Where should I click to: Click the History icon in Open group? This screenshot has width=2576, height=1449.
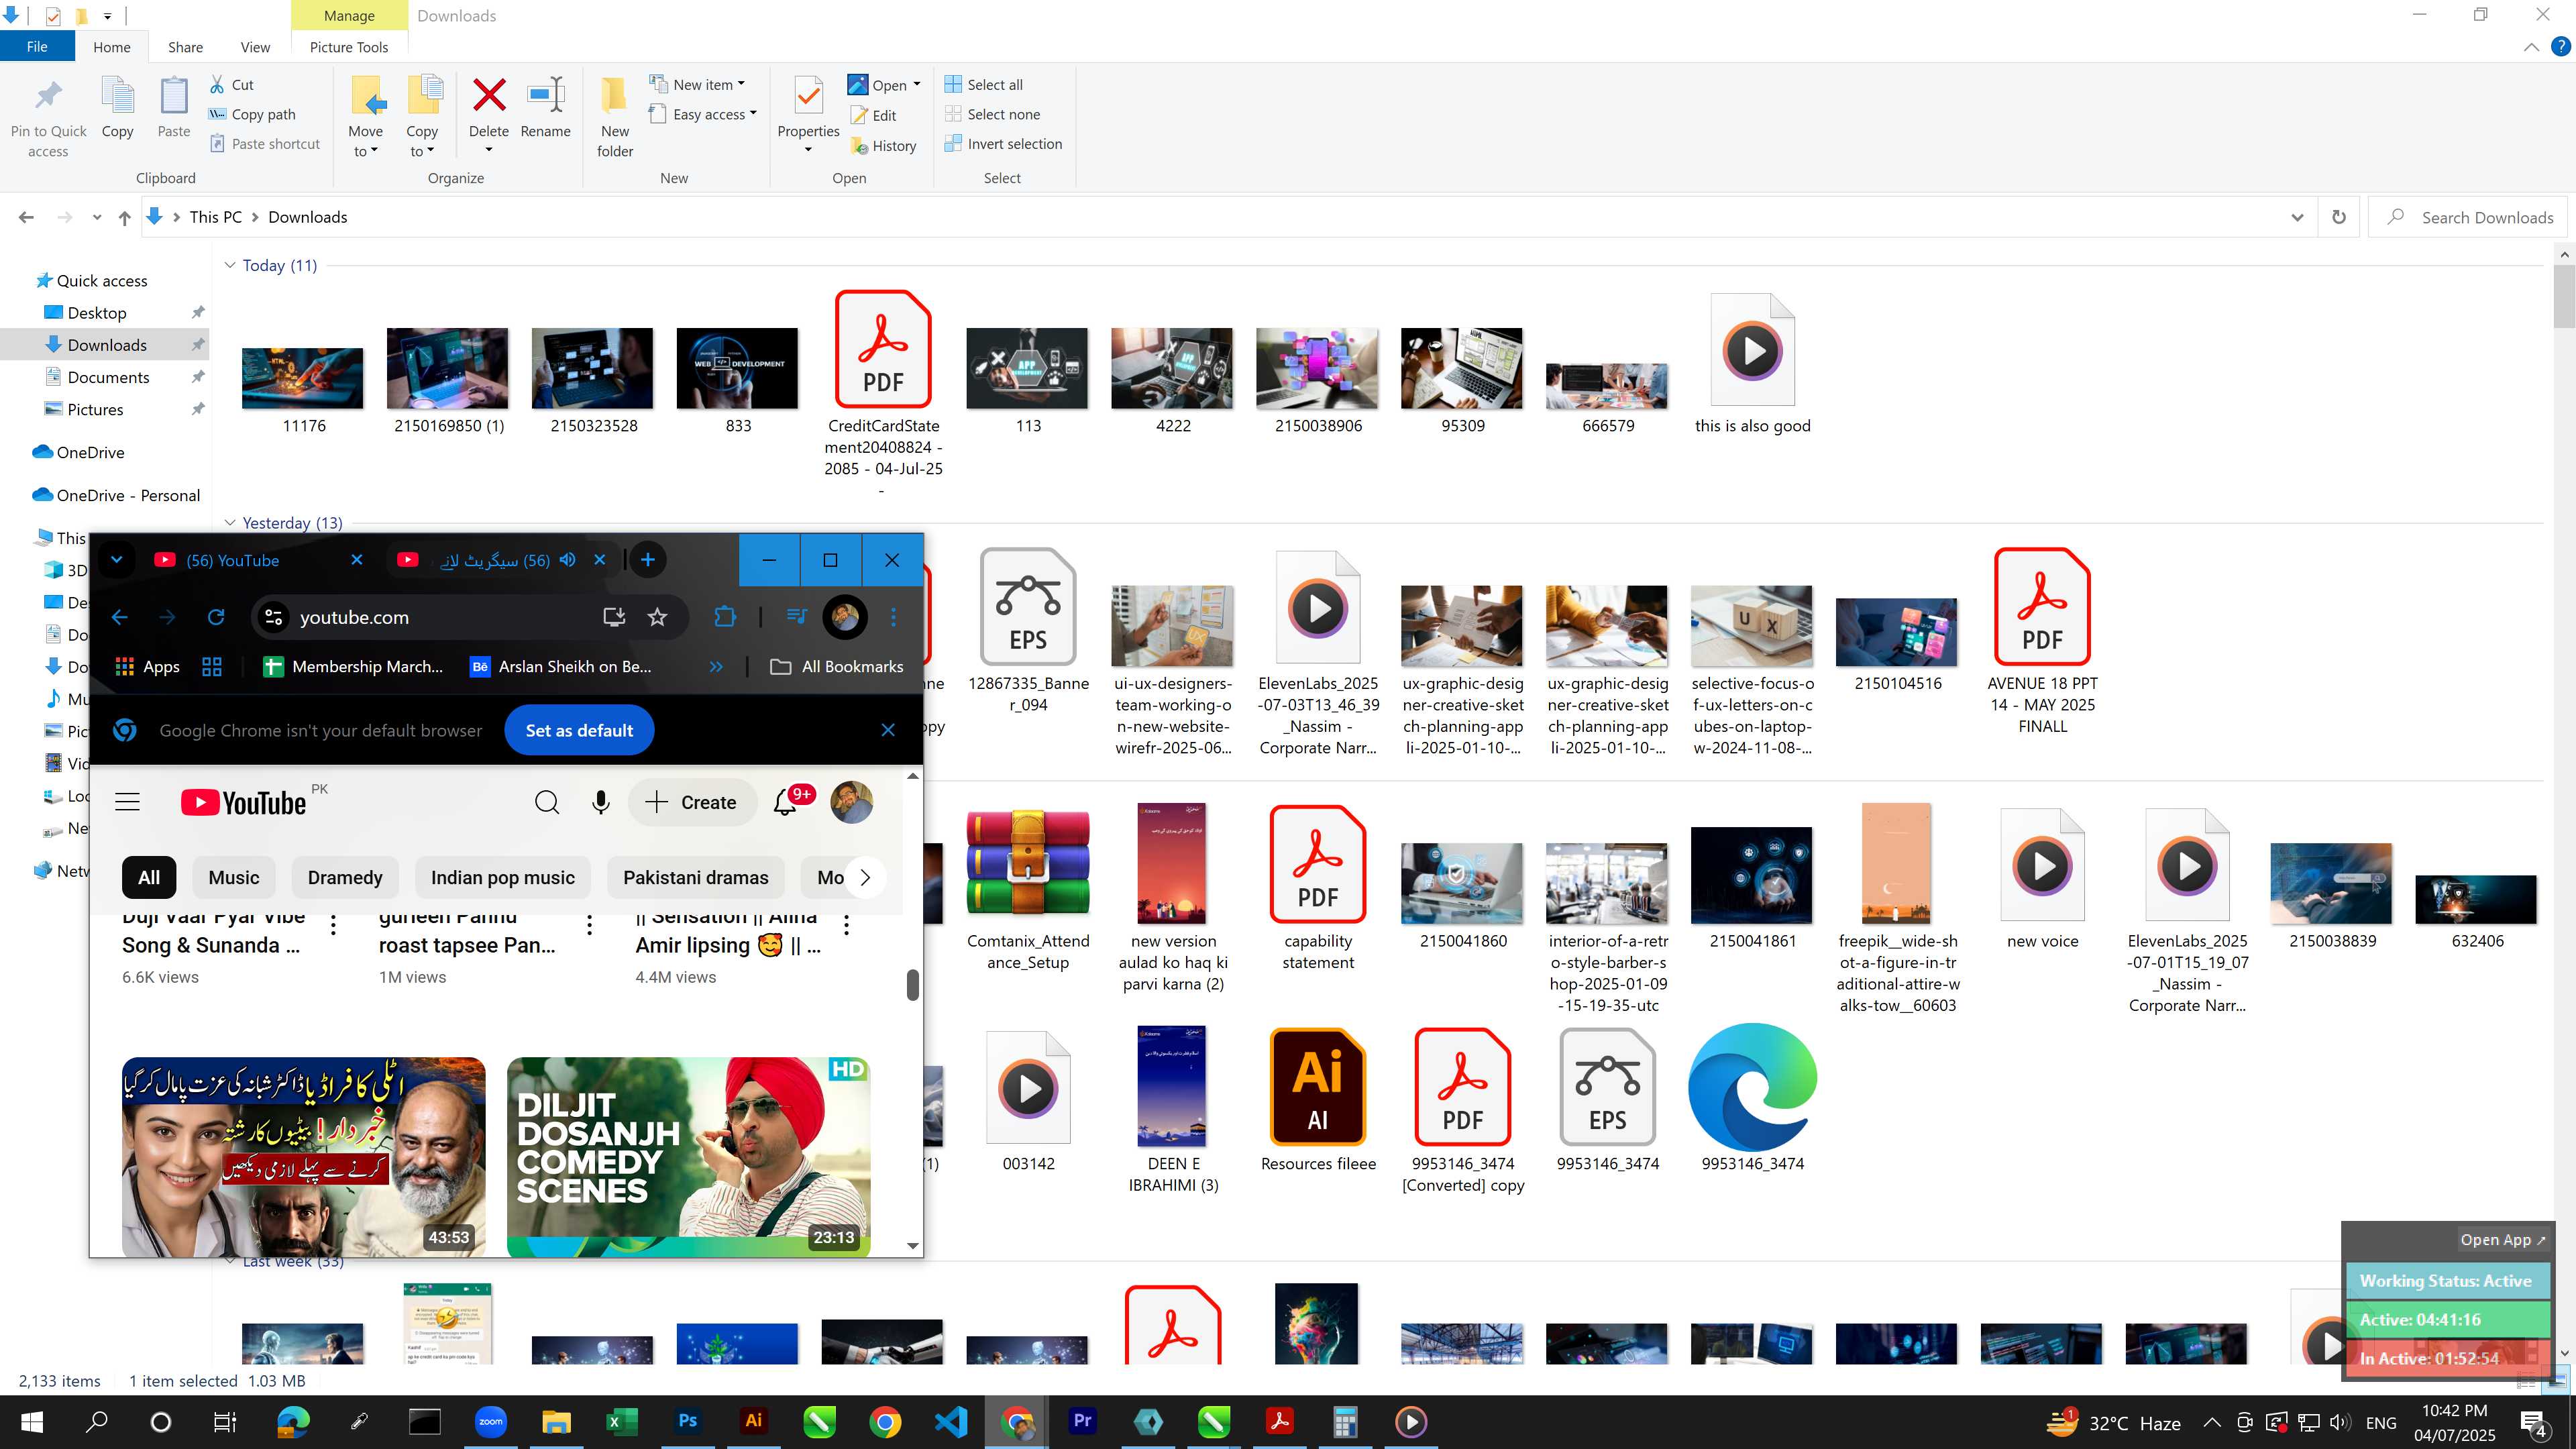pyautogui.click(x=859, y=146)
